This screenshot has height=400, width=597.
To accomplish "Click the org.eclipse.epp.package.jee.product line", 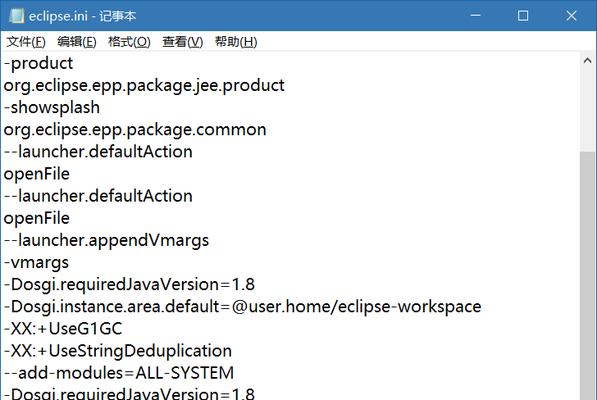I will pos(144,86).
